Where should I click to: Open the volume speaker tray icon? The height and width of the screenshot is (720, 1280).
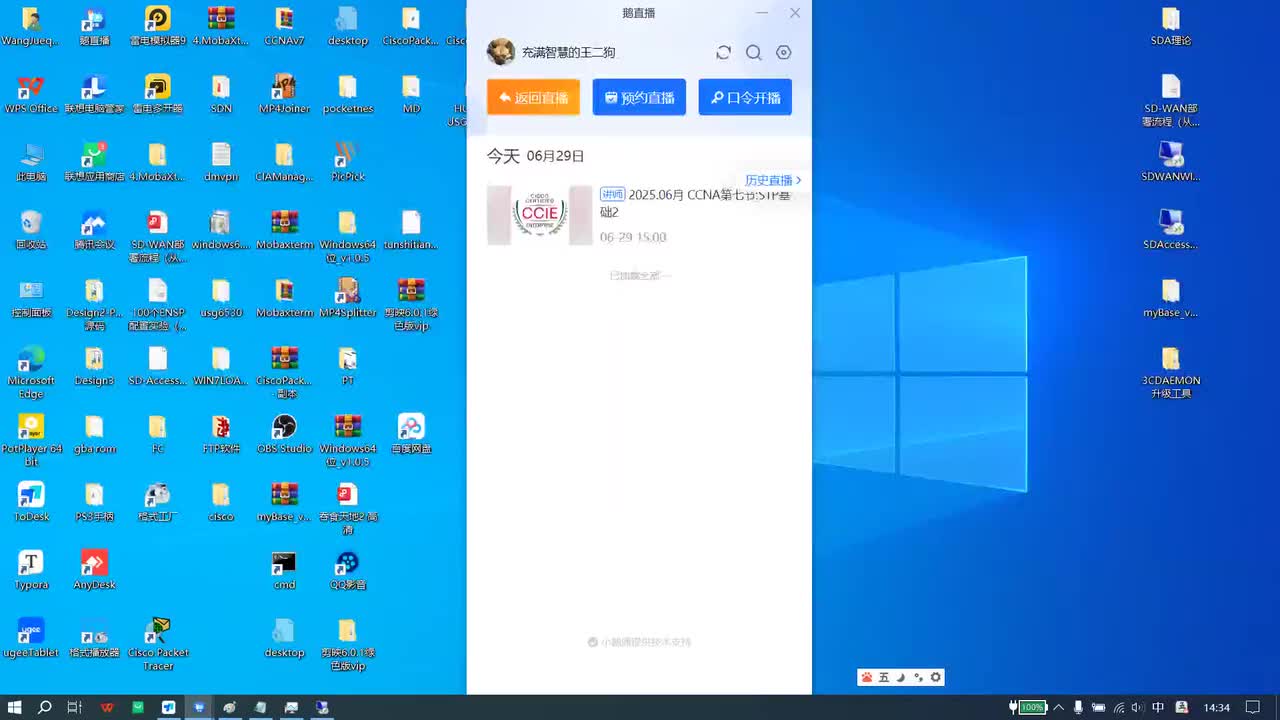[x=1138, y=707]
